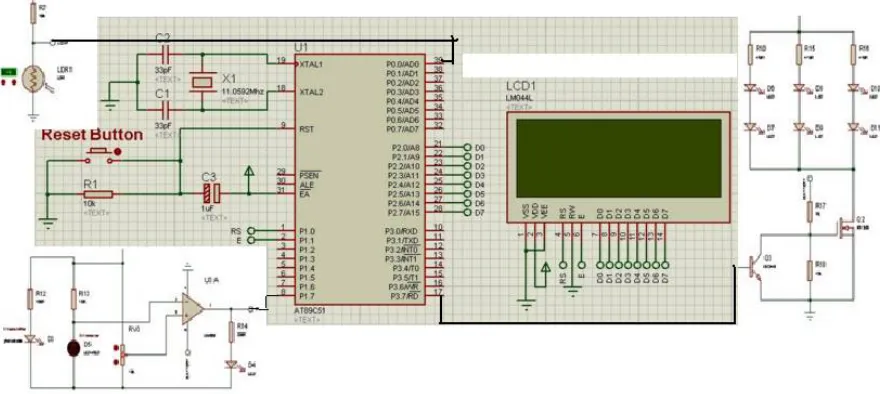Click the LM044L part name text
This screenshot has width=880, height=394.
[x=519, y=98]
